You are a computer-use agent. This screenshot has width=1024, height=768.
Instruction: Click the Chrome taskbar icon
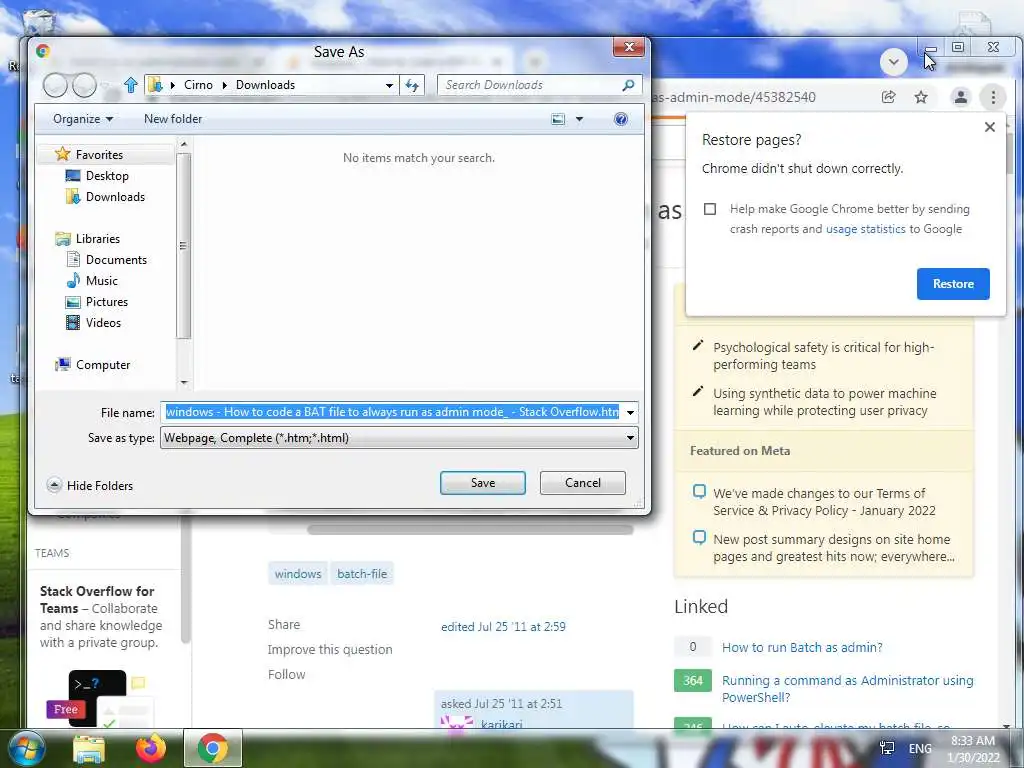213,748
